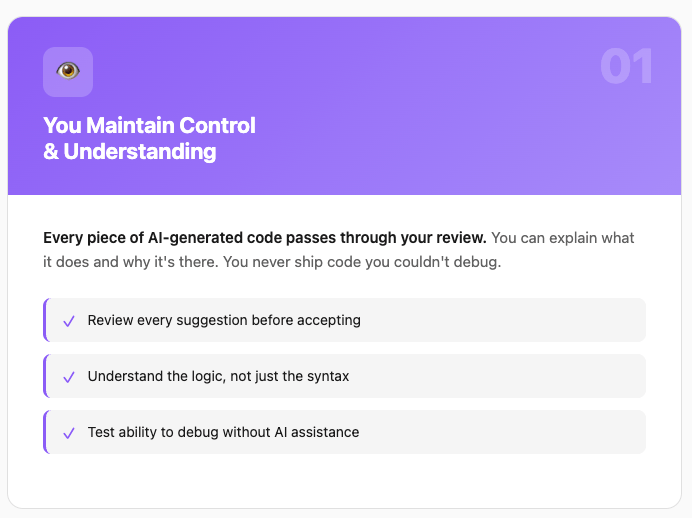The height and width of the screenshot is (518, 692).
Task: Click the checkmark beside Understand the logic
Action: pos(69,377)
